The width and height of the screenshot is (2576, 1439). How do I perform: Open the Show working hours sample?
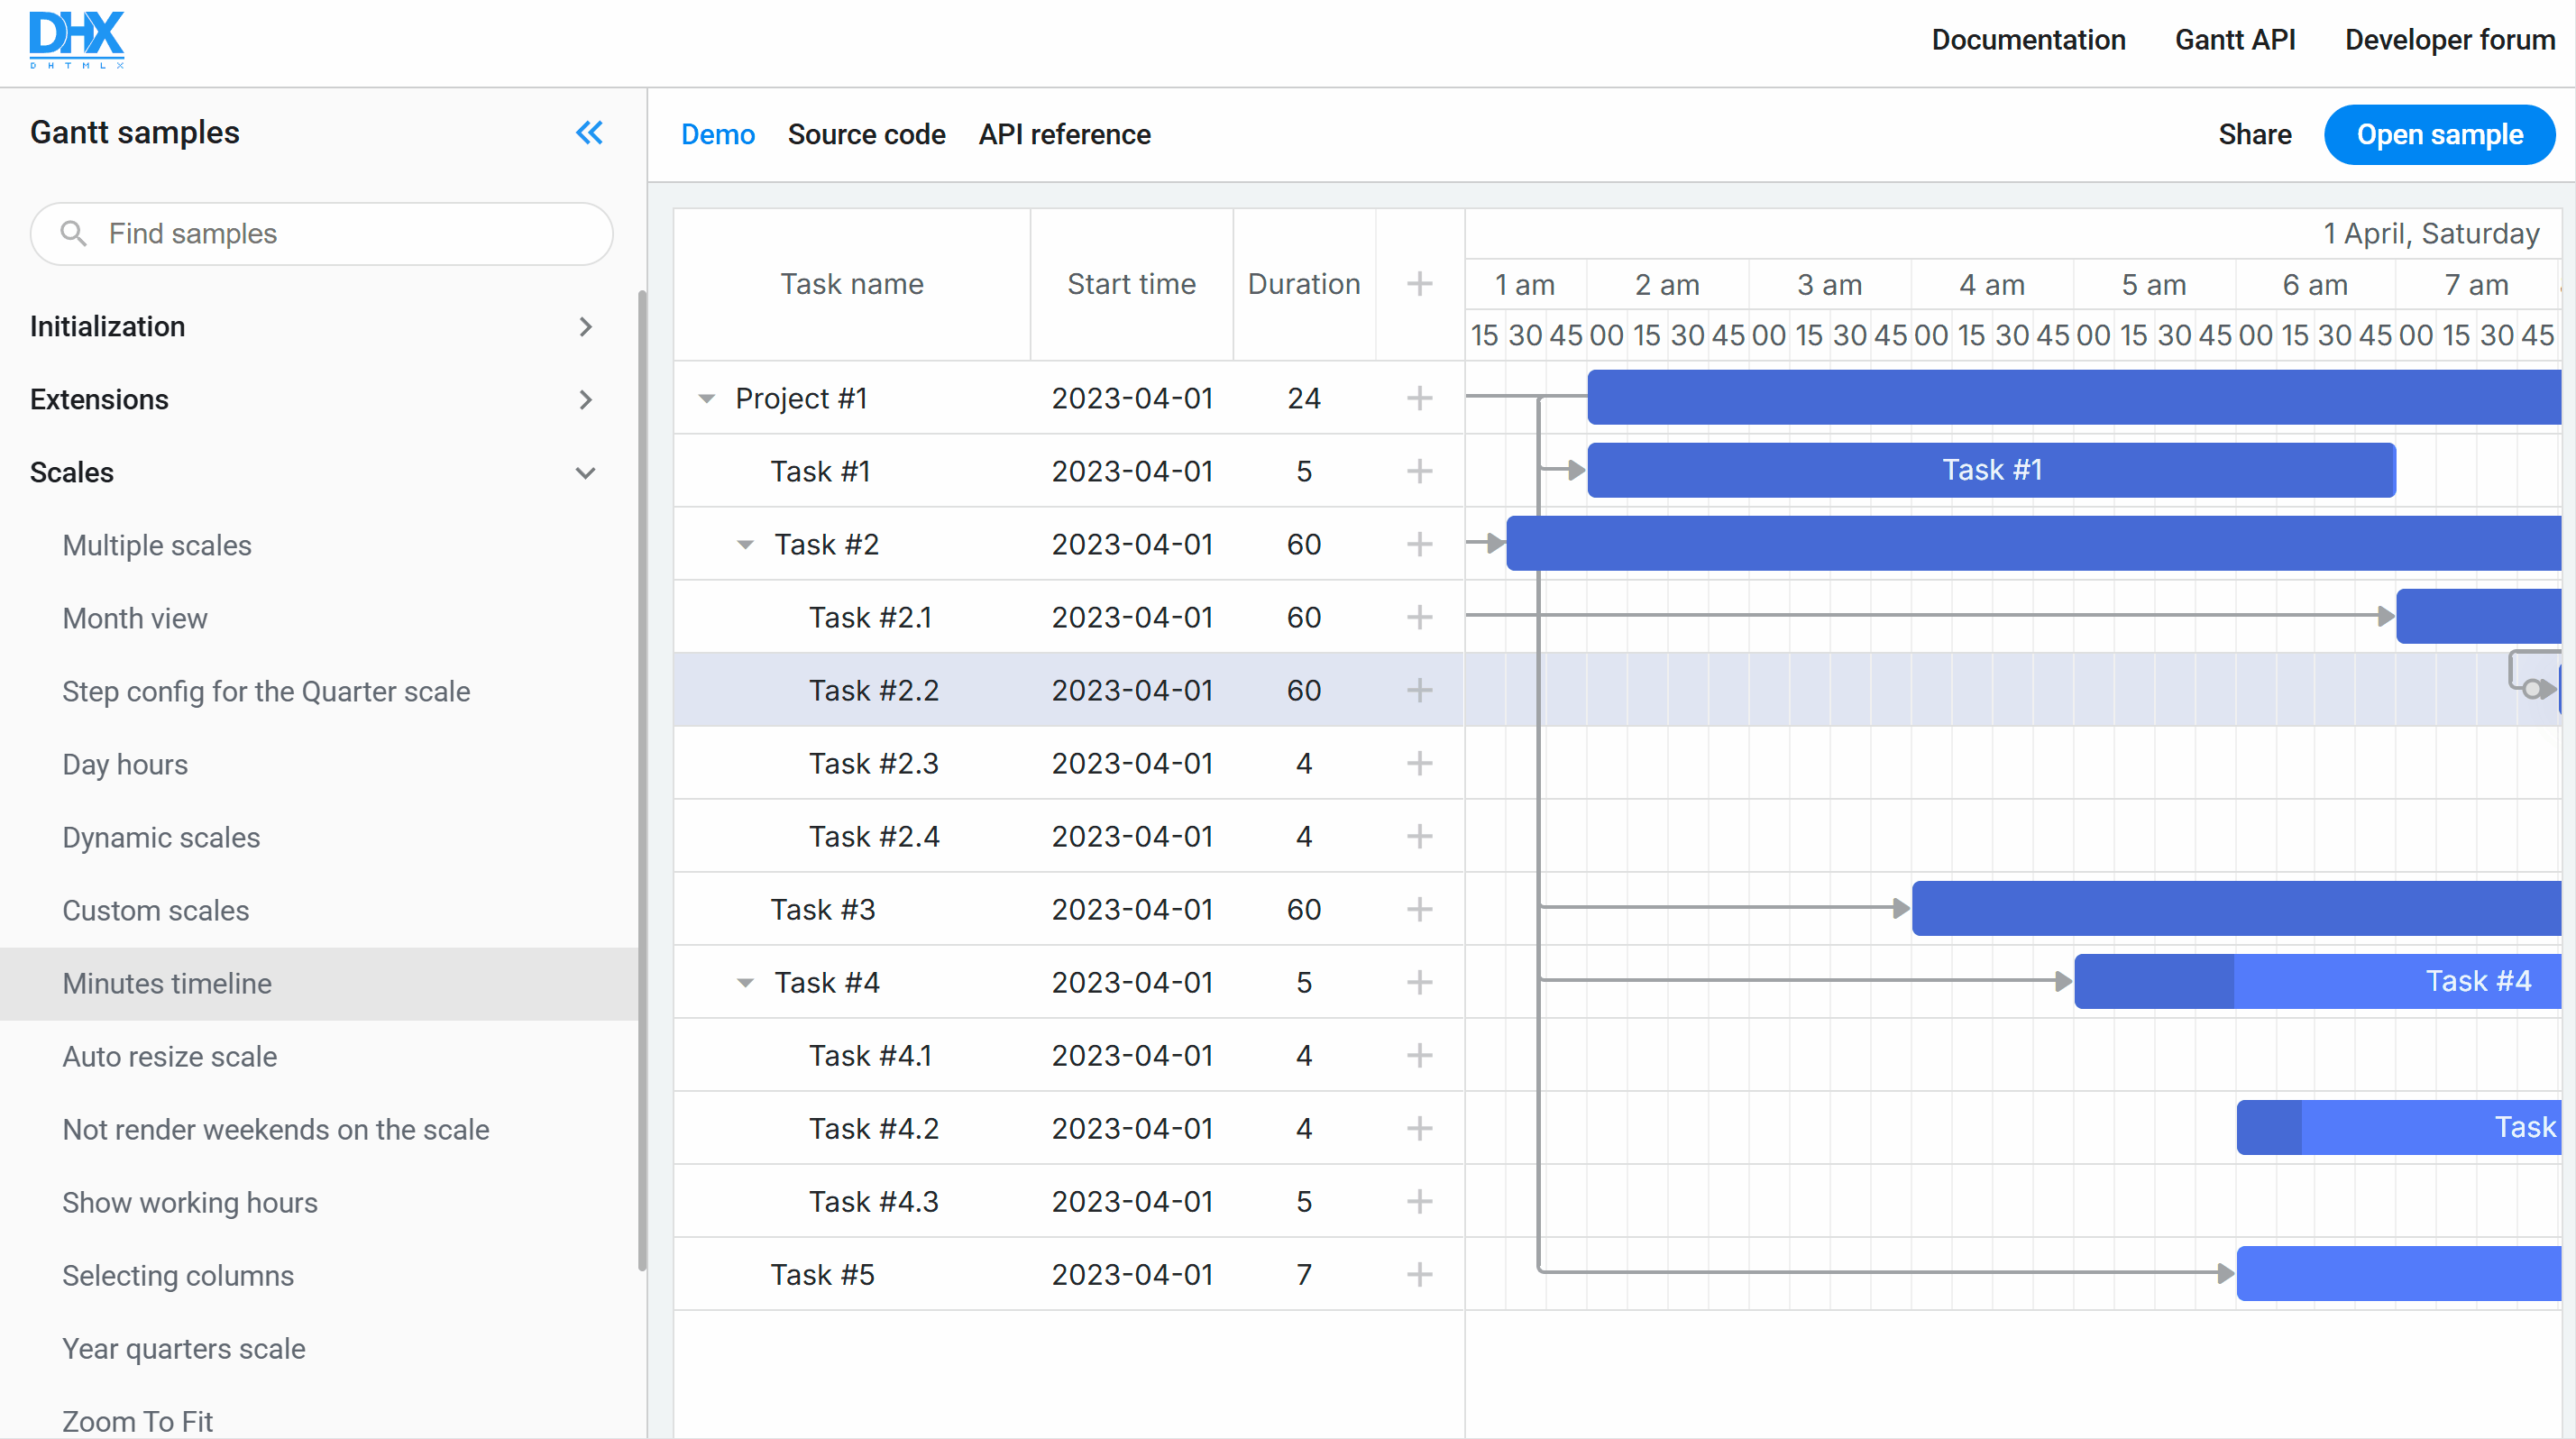[x=190, y=1202]
